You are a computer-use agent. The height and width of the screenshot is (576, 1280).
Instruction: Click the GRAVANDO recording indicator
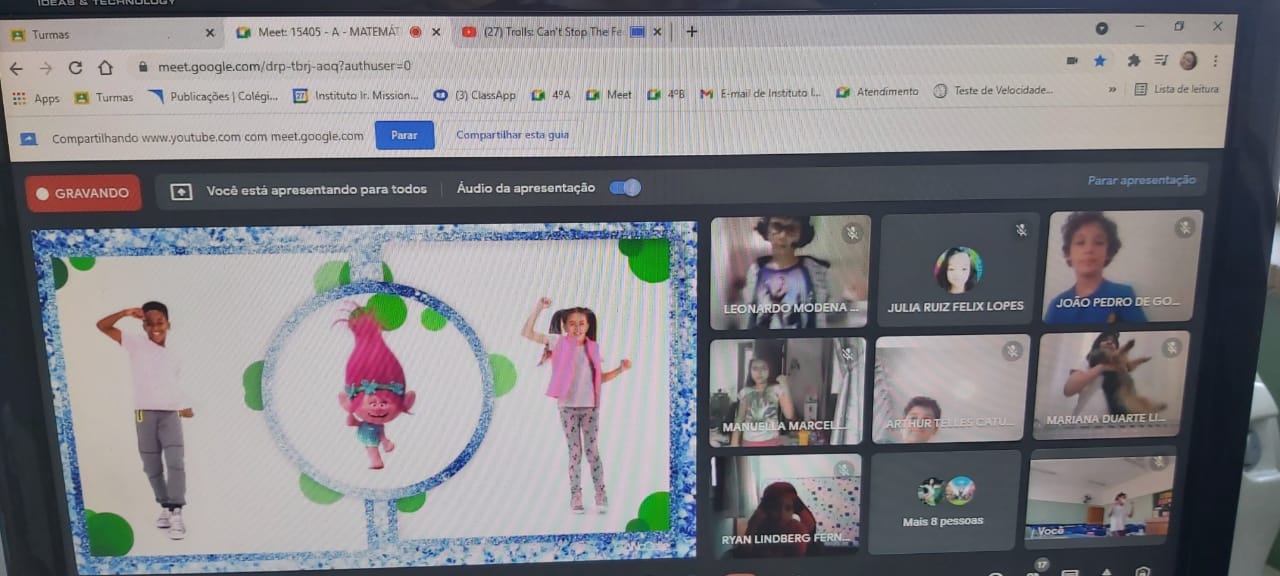(83, 193)
